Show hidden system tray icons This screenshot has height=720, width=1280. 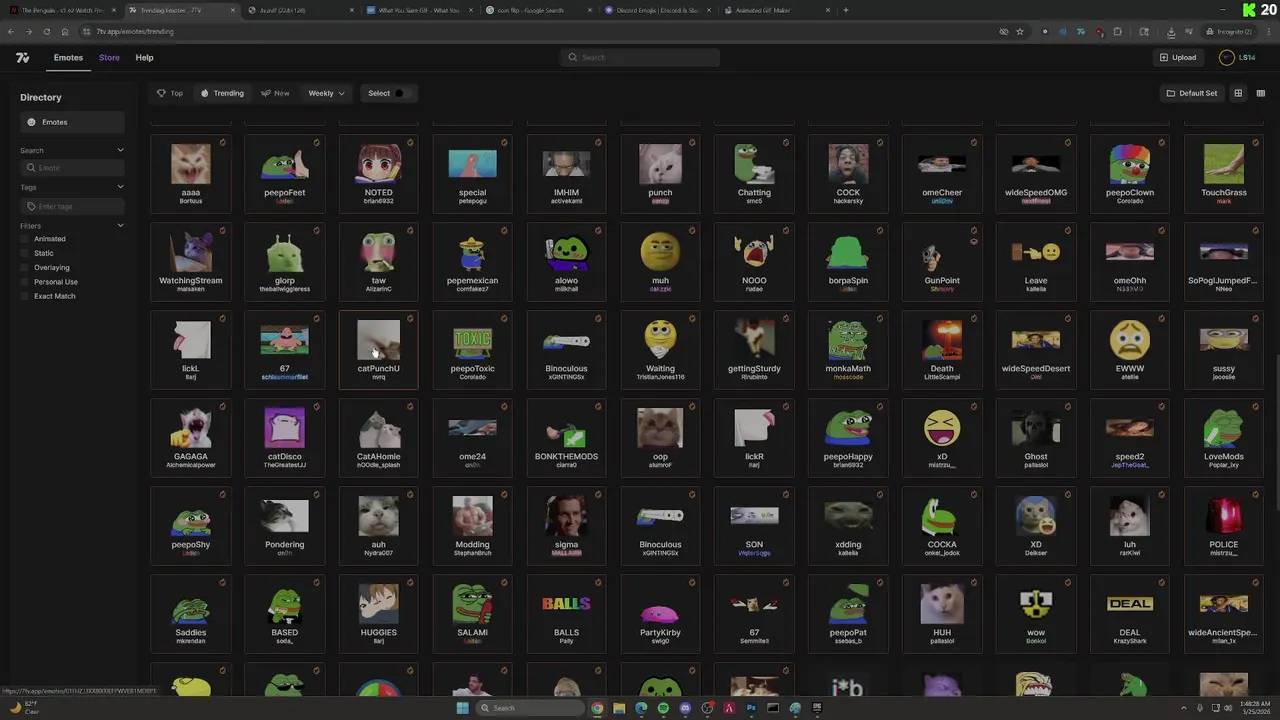1184,708
